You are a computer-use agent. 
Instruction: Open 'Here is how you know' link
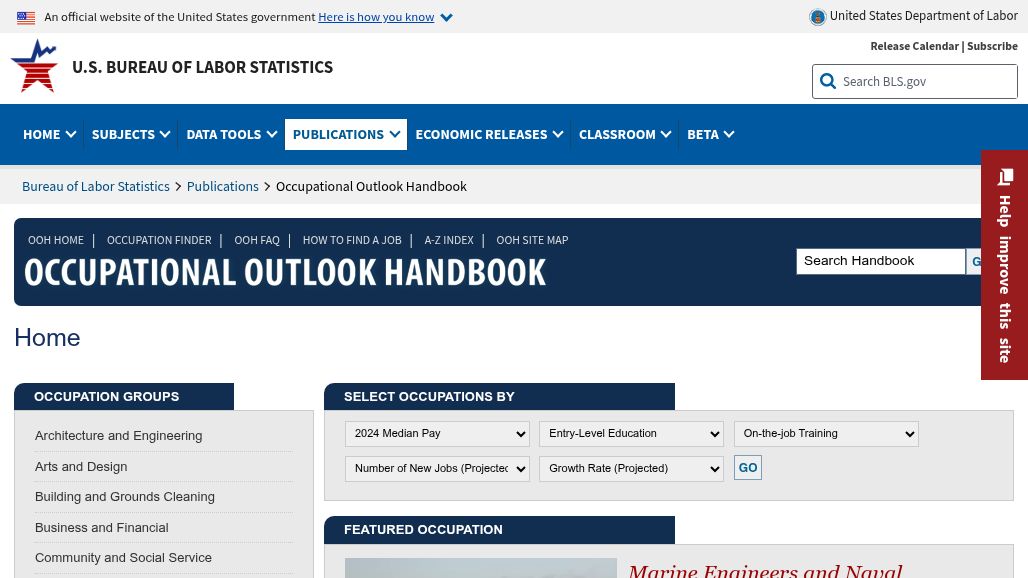click(x=376, y=17)
